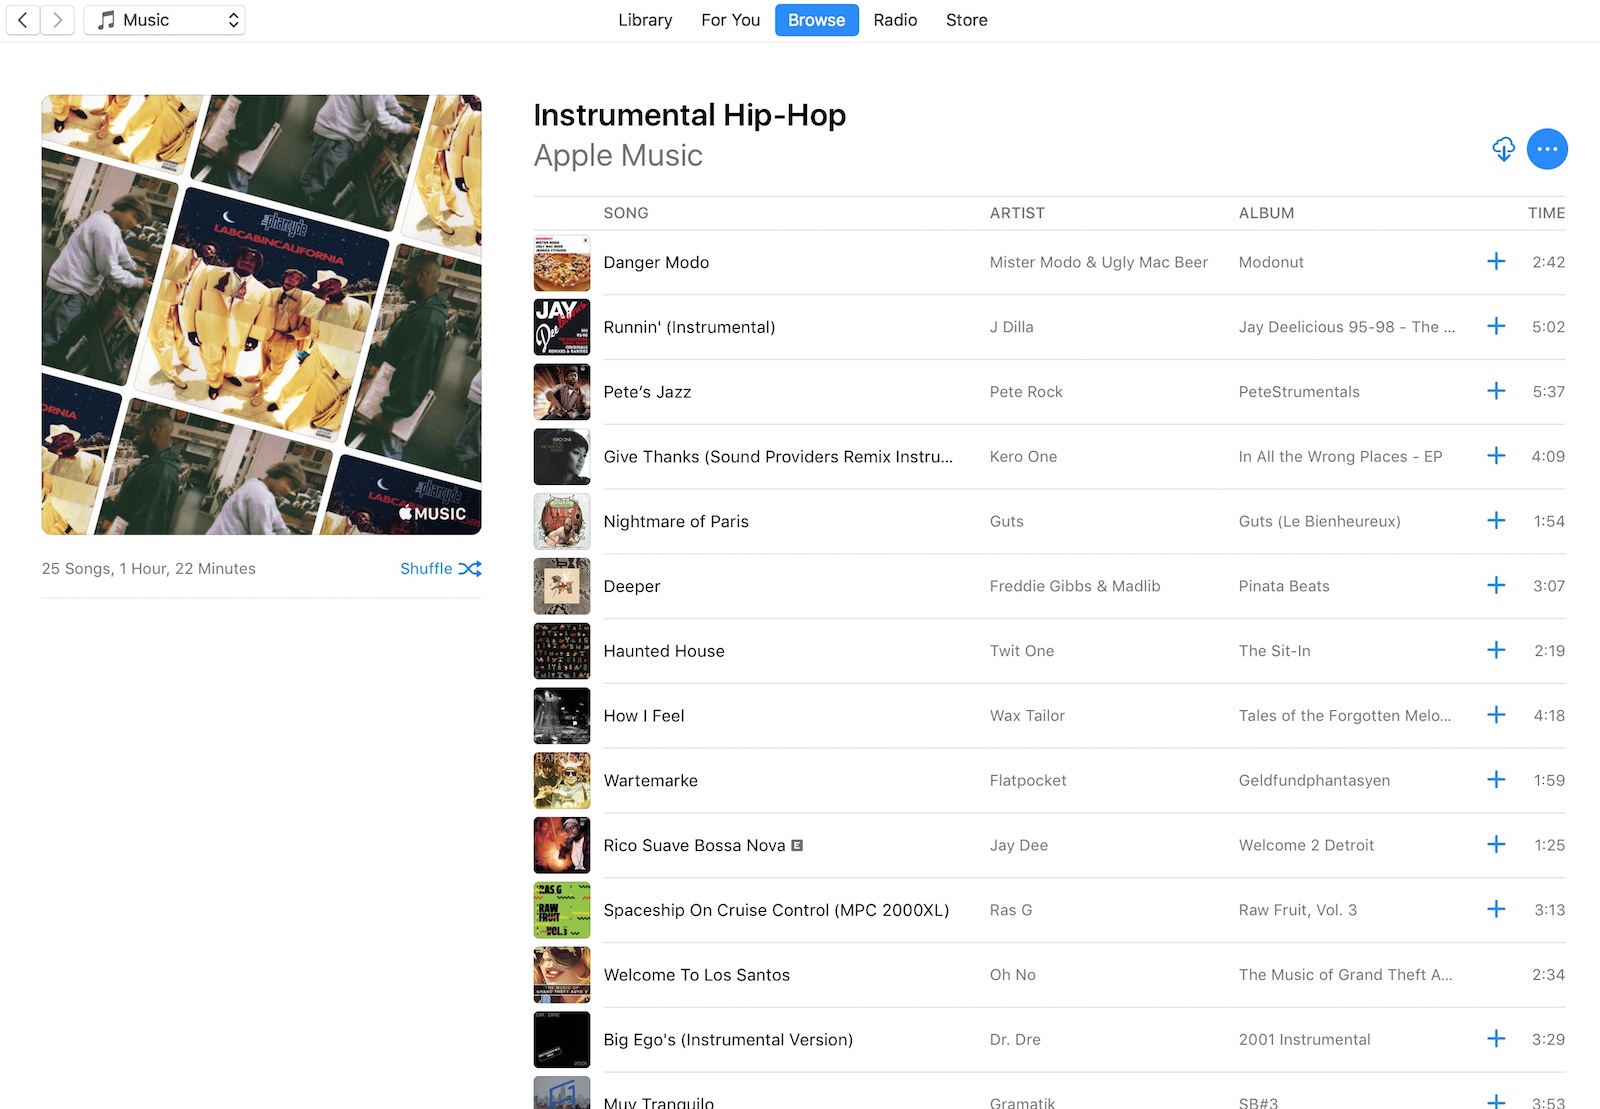The height and width of the screenshot is (1109, 1600).
Task: Select the song title Wartemarke
Action: [x=651, y=781]
